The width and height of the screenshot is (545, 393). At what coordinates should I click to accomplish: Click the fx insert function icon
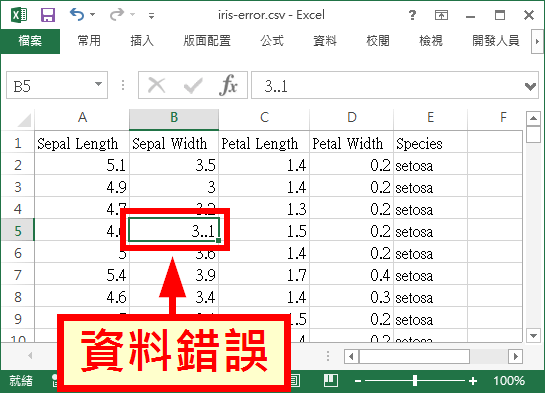[x=229, y=85]
